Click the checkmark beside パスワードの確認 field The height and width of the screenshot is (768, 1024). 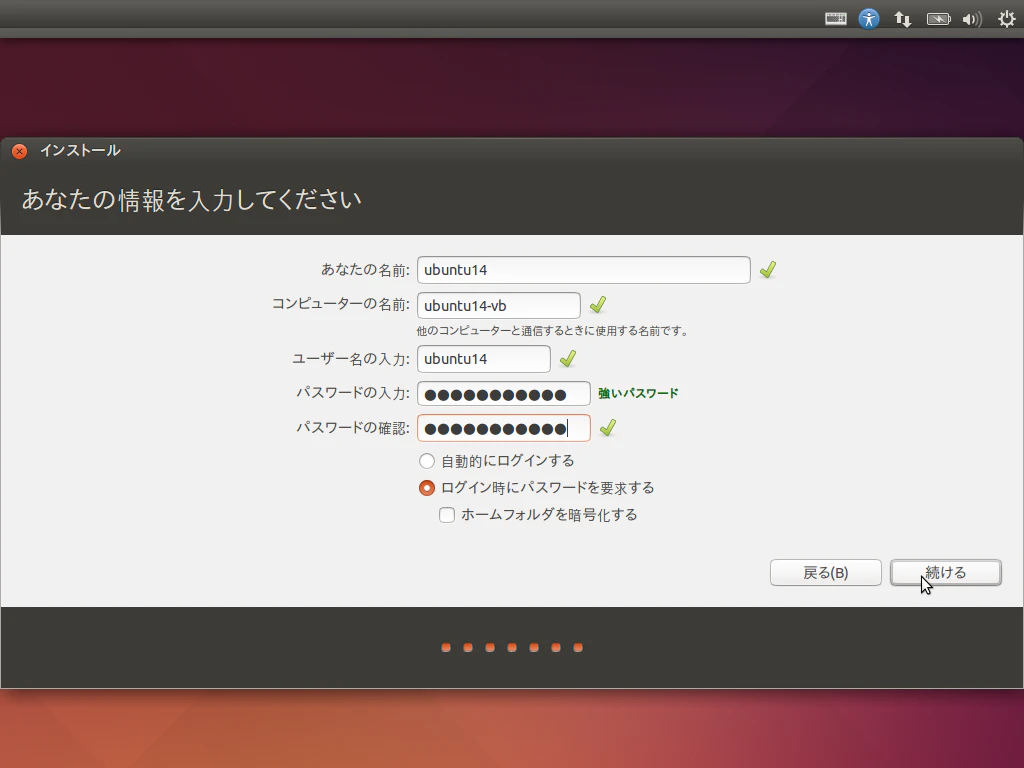607,428
